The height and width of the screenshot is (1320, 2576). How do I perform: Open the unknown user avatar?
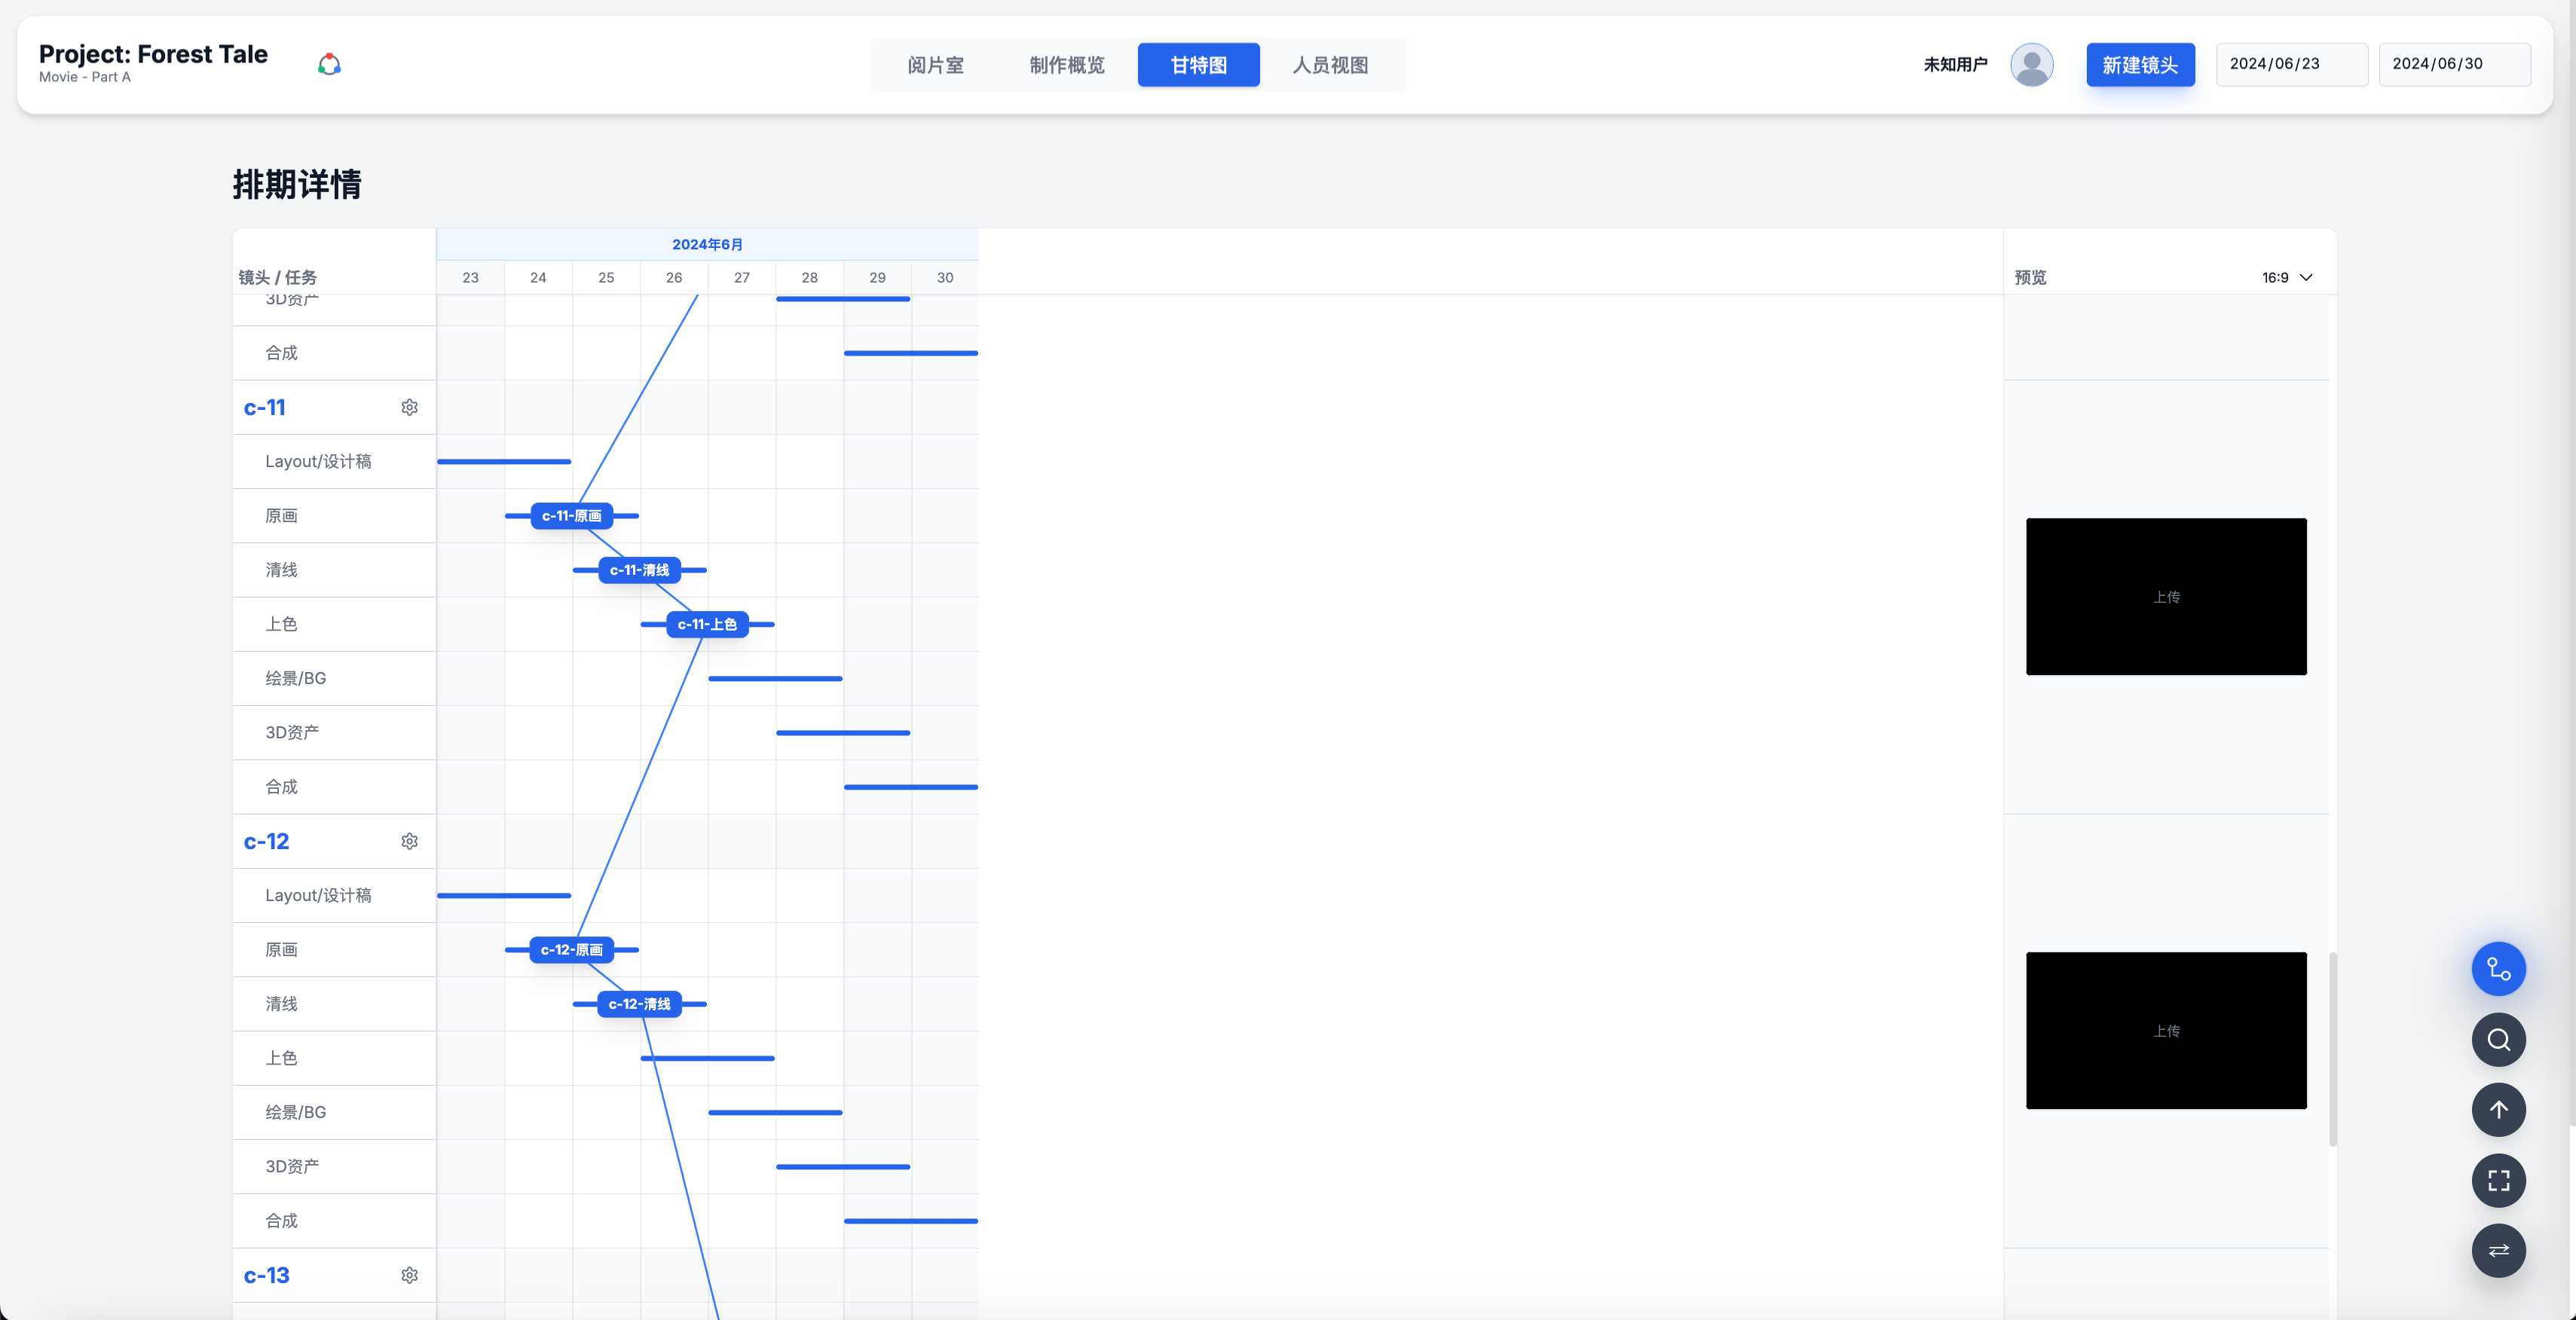click(x=2031, y=65)
